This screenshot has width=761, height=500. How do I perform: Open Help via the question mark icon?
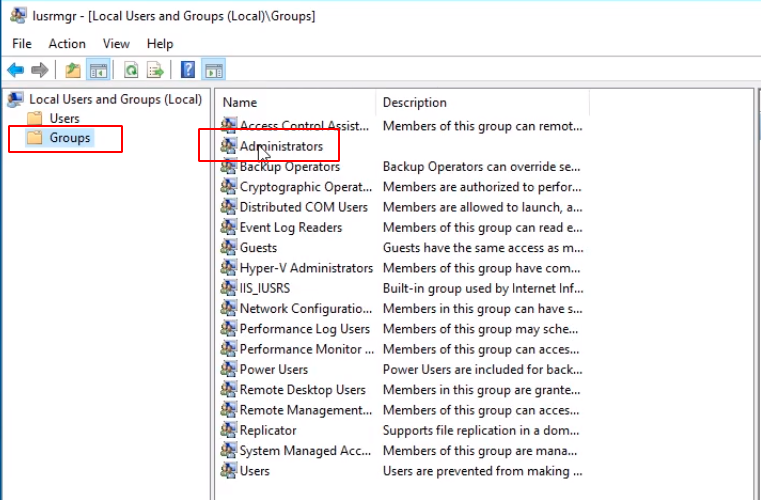click(x=188, y=70)
